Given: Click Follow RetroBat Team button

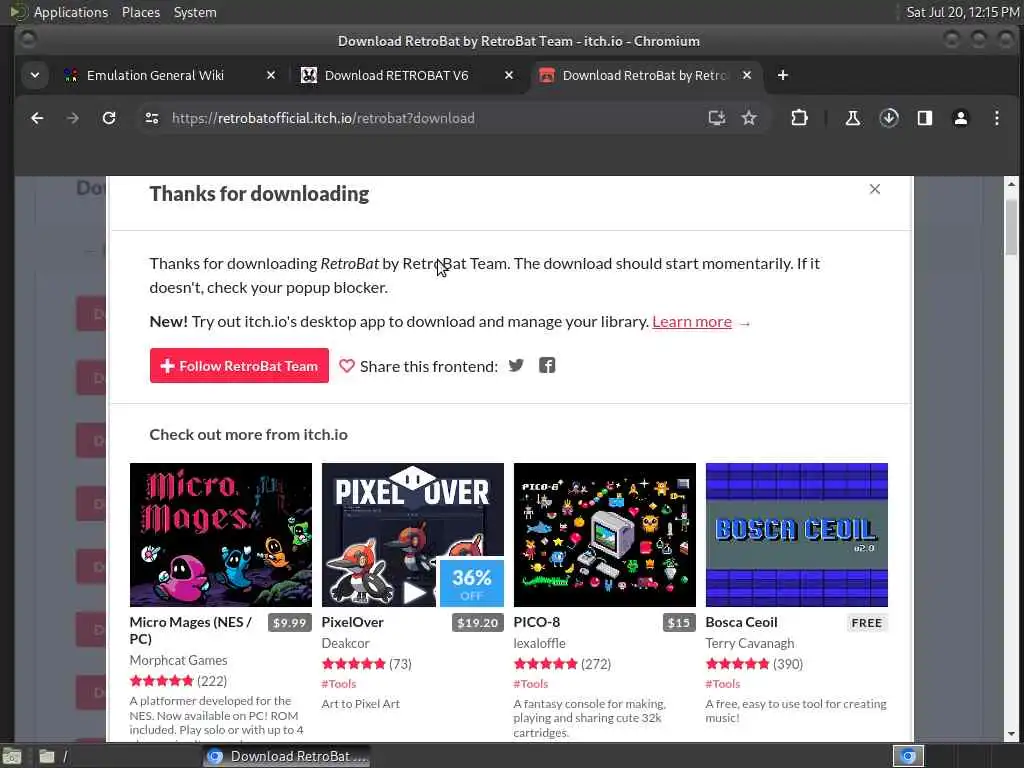Looking at the screenshot, I should pos(239,366).
